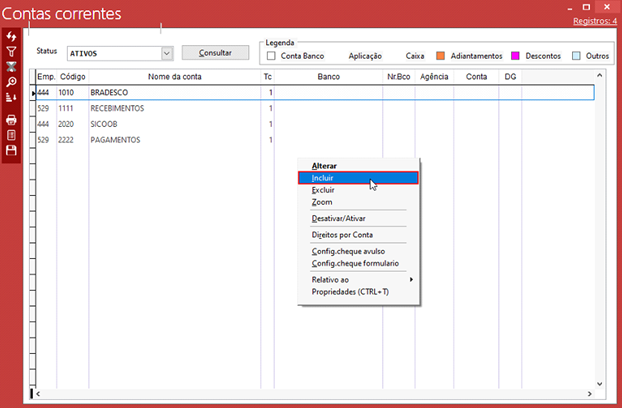Open the Status dropdown showing ATIVOS
622x408 pixels.
(166, 53)
